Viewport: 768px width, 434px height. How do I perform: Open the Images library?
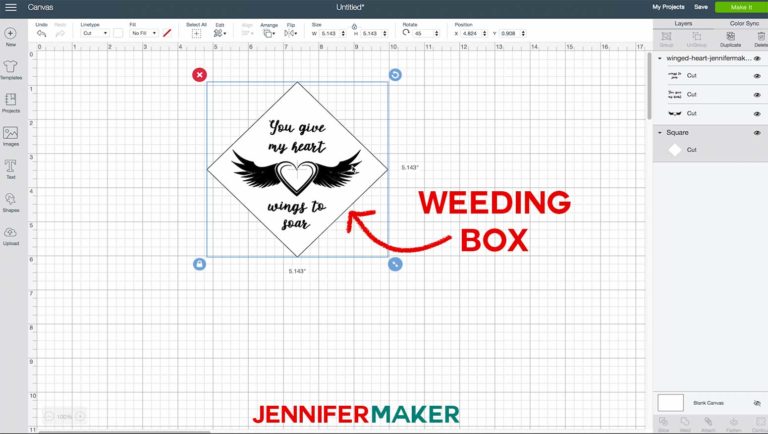pos(10,136)
